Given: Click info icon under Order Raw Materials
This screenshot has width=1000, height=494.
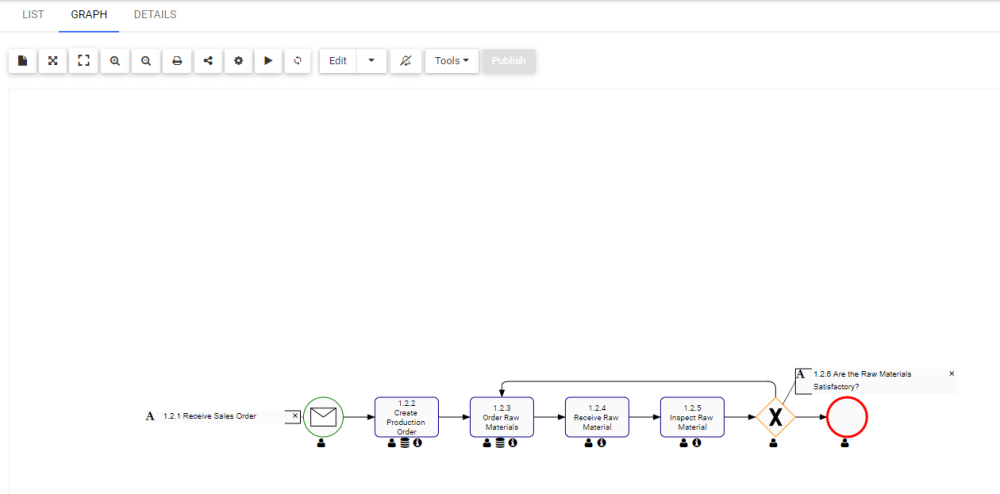Looking at the screenshot, I should tap(513, 443).
